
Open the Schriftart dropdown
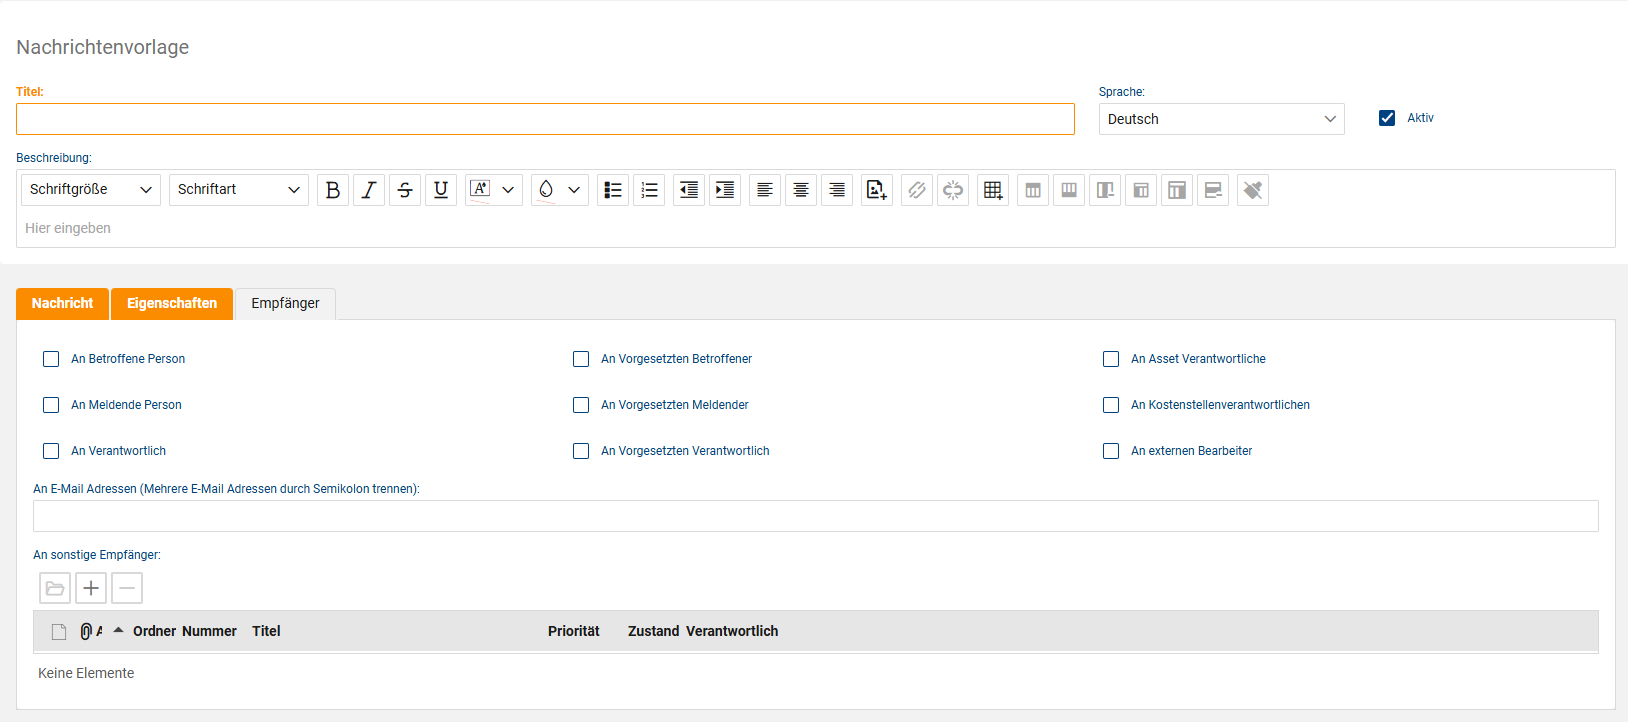point(239,190)
